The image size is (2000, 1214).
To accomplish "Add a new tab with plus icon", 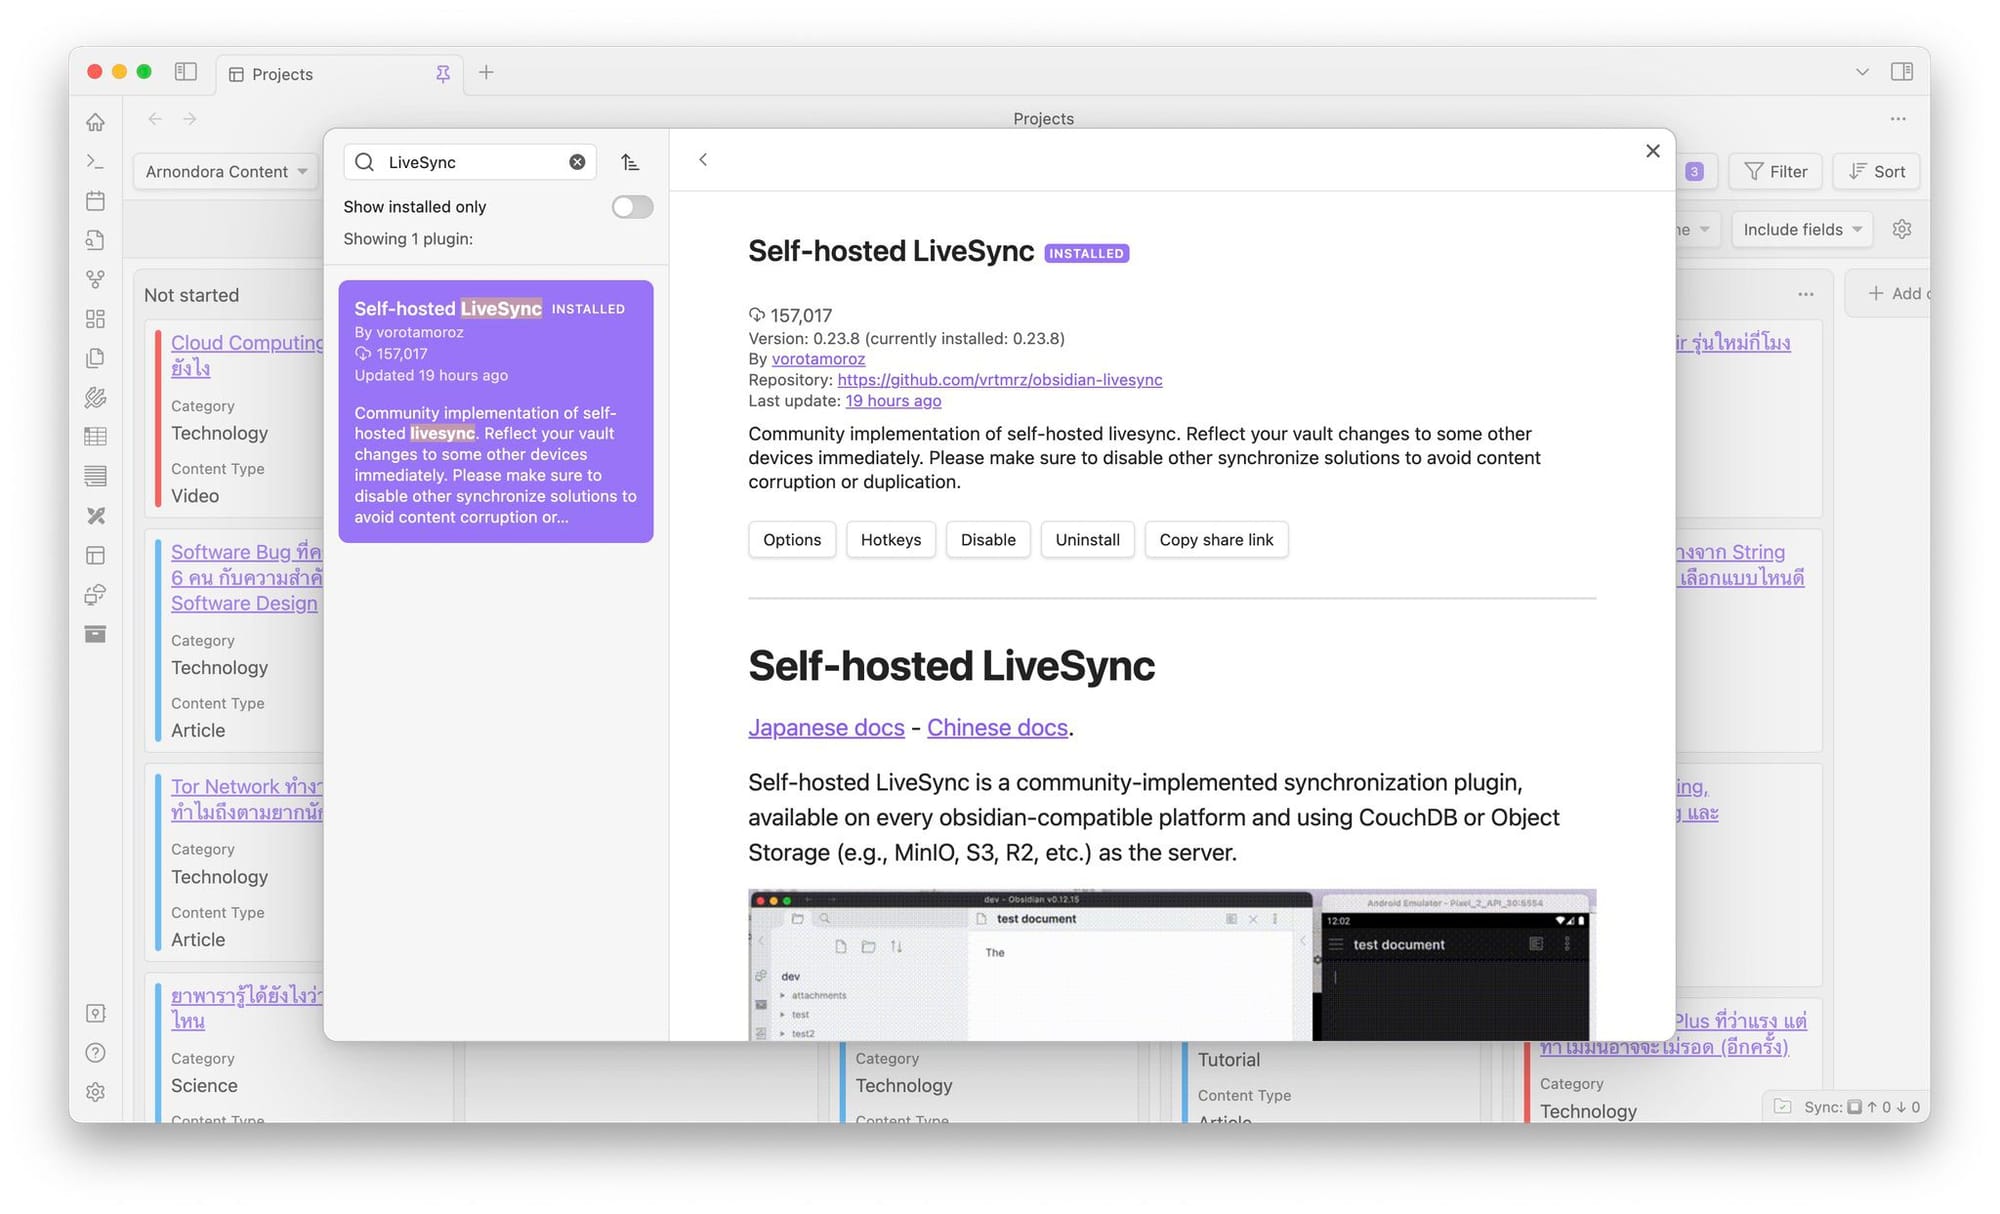I will click(x=486, y=72).
